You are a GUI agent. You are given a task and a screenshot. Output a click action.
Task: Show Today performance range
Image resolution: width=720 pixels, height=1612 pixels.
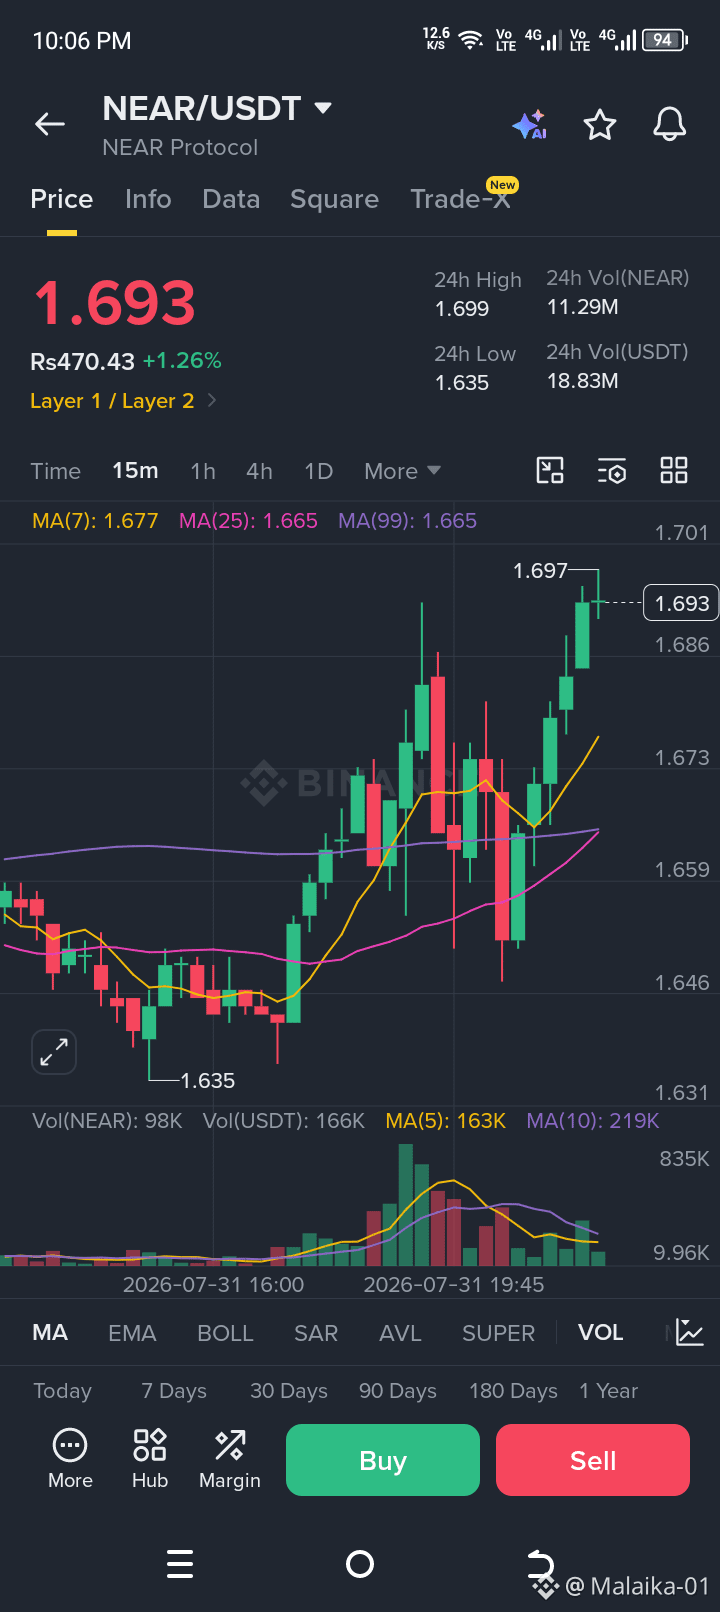pyautogui.click(x=62, y=1391)
